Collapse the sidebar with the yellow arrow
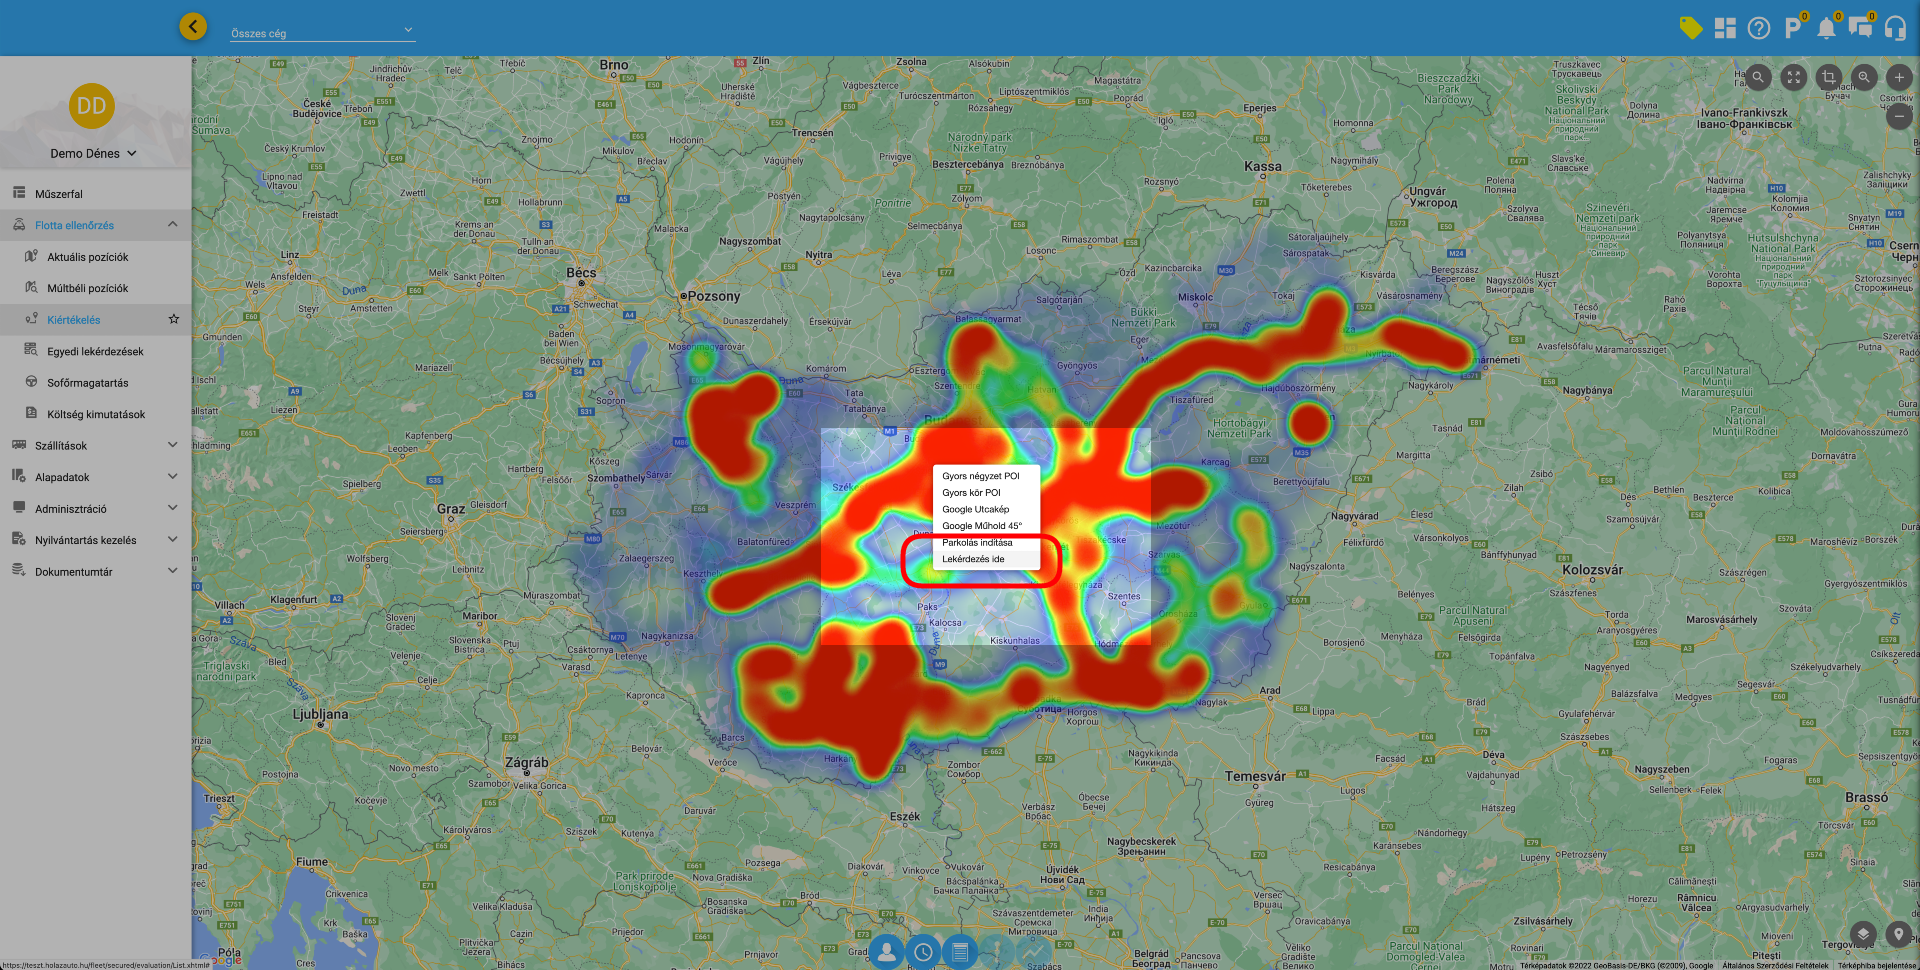Screen dimensions: 1920x970 (x=193, y=27)
